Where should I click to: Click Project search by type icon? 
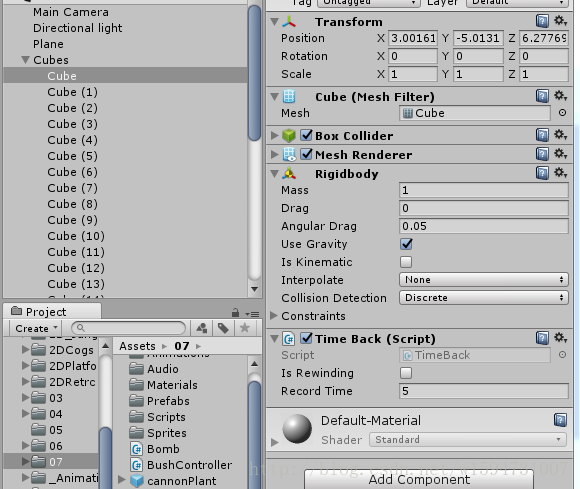[202, 328]
